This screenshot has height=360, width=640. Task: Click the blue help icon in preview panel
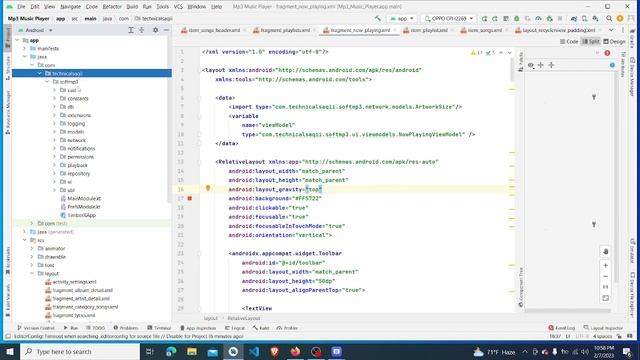(x=612, y=65)
